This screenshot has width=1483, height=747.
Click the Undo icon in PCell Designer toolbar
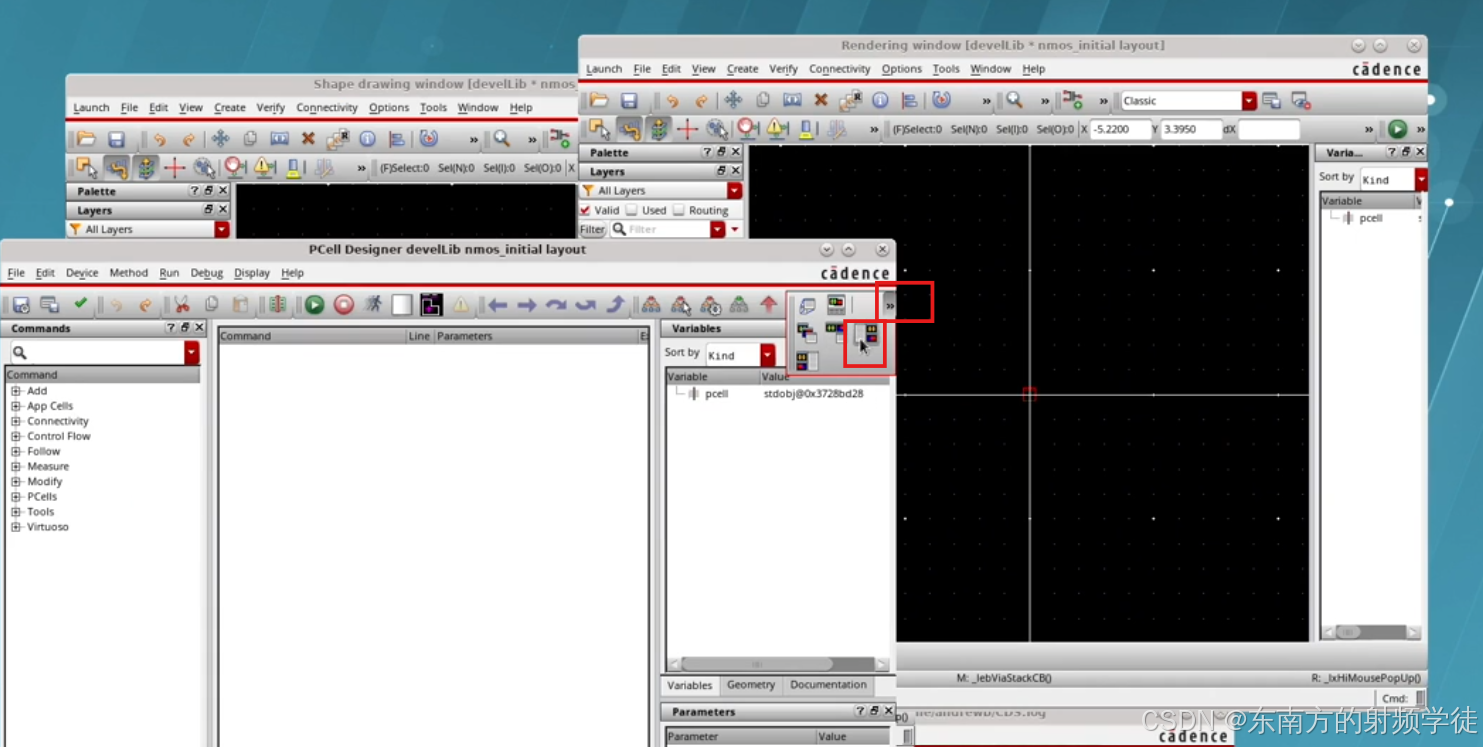[116, 305]
